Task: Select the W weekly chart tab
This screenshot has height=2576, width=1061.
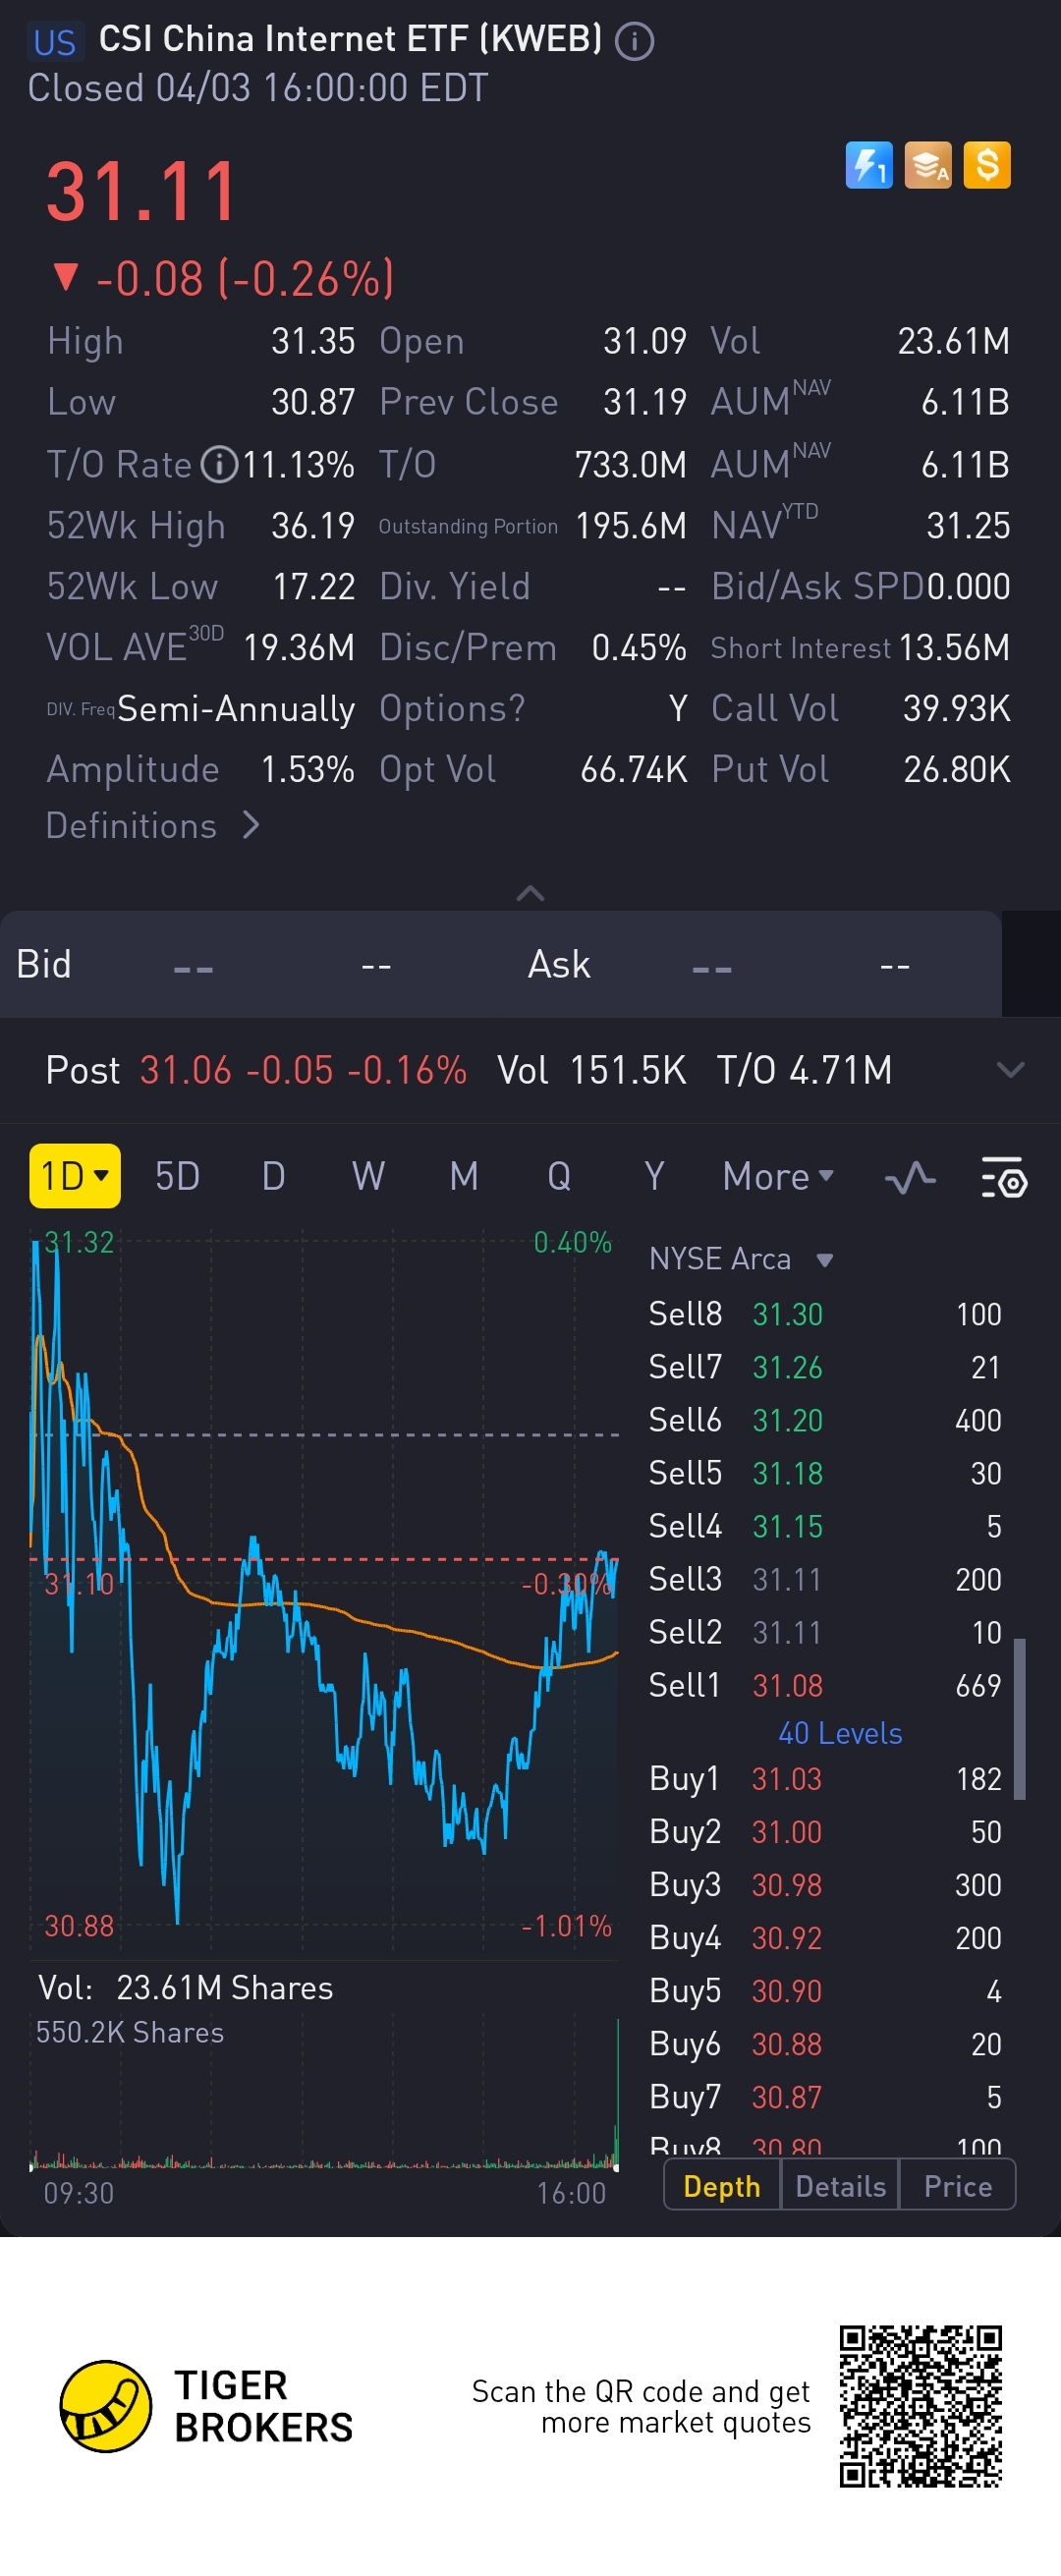Action: tap(368, 1177)
